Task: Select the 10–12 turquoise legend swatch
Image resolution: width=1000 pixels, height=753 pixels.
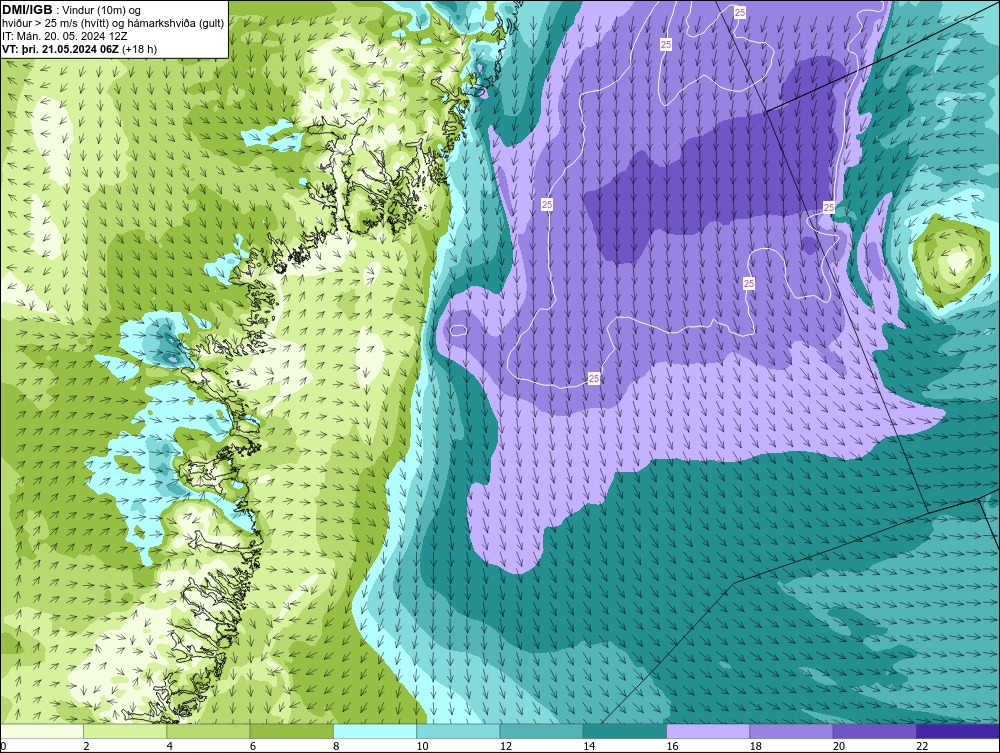Action: 458,731
